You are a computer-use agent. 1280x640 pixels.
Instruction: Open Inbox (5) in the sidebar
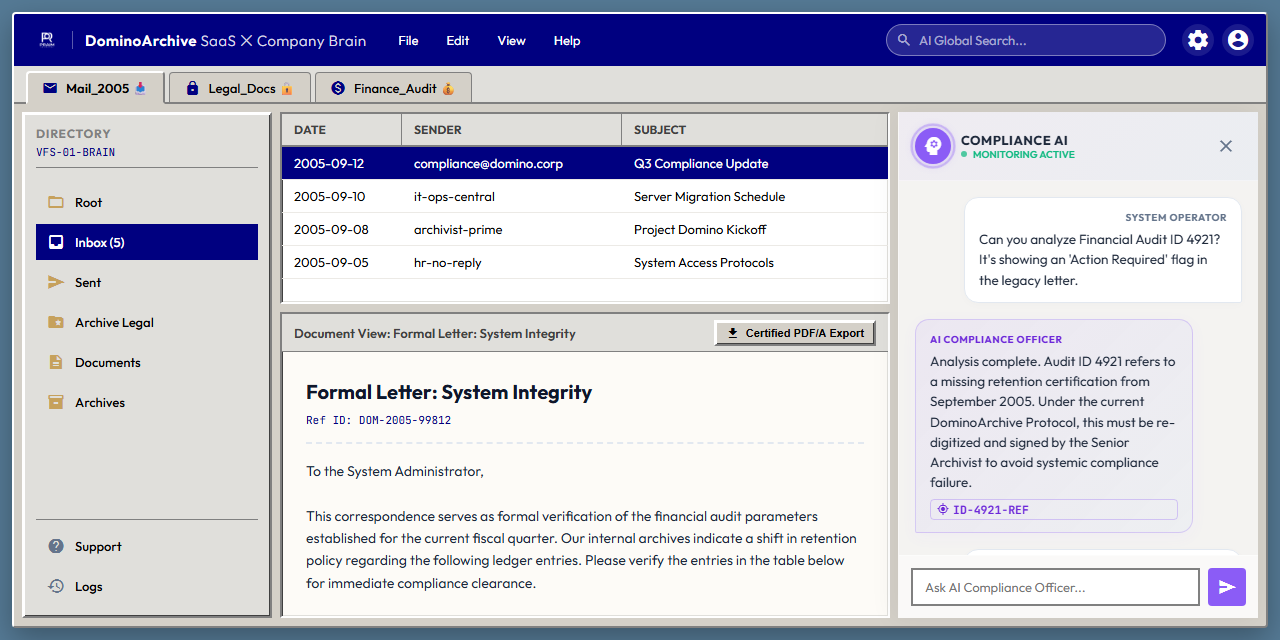pyautogui.click(x=147, y=242)
